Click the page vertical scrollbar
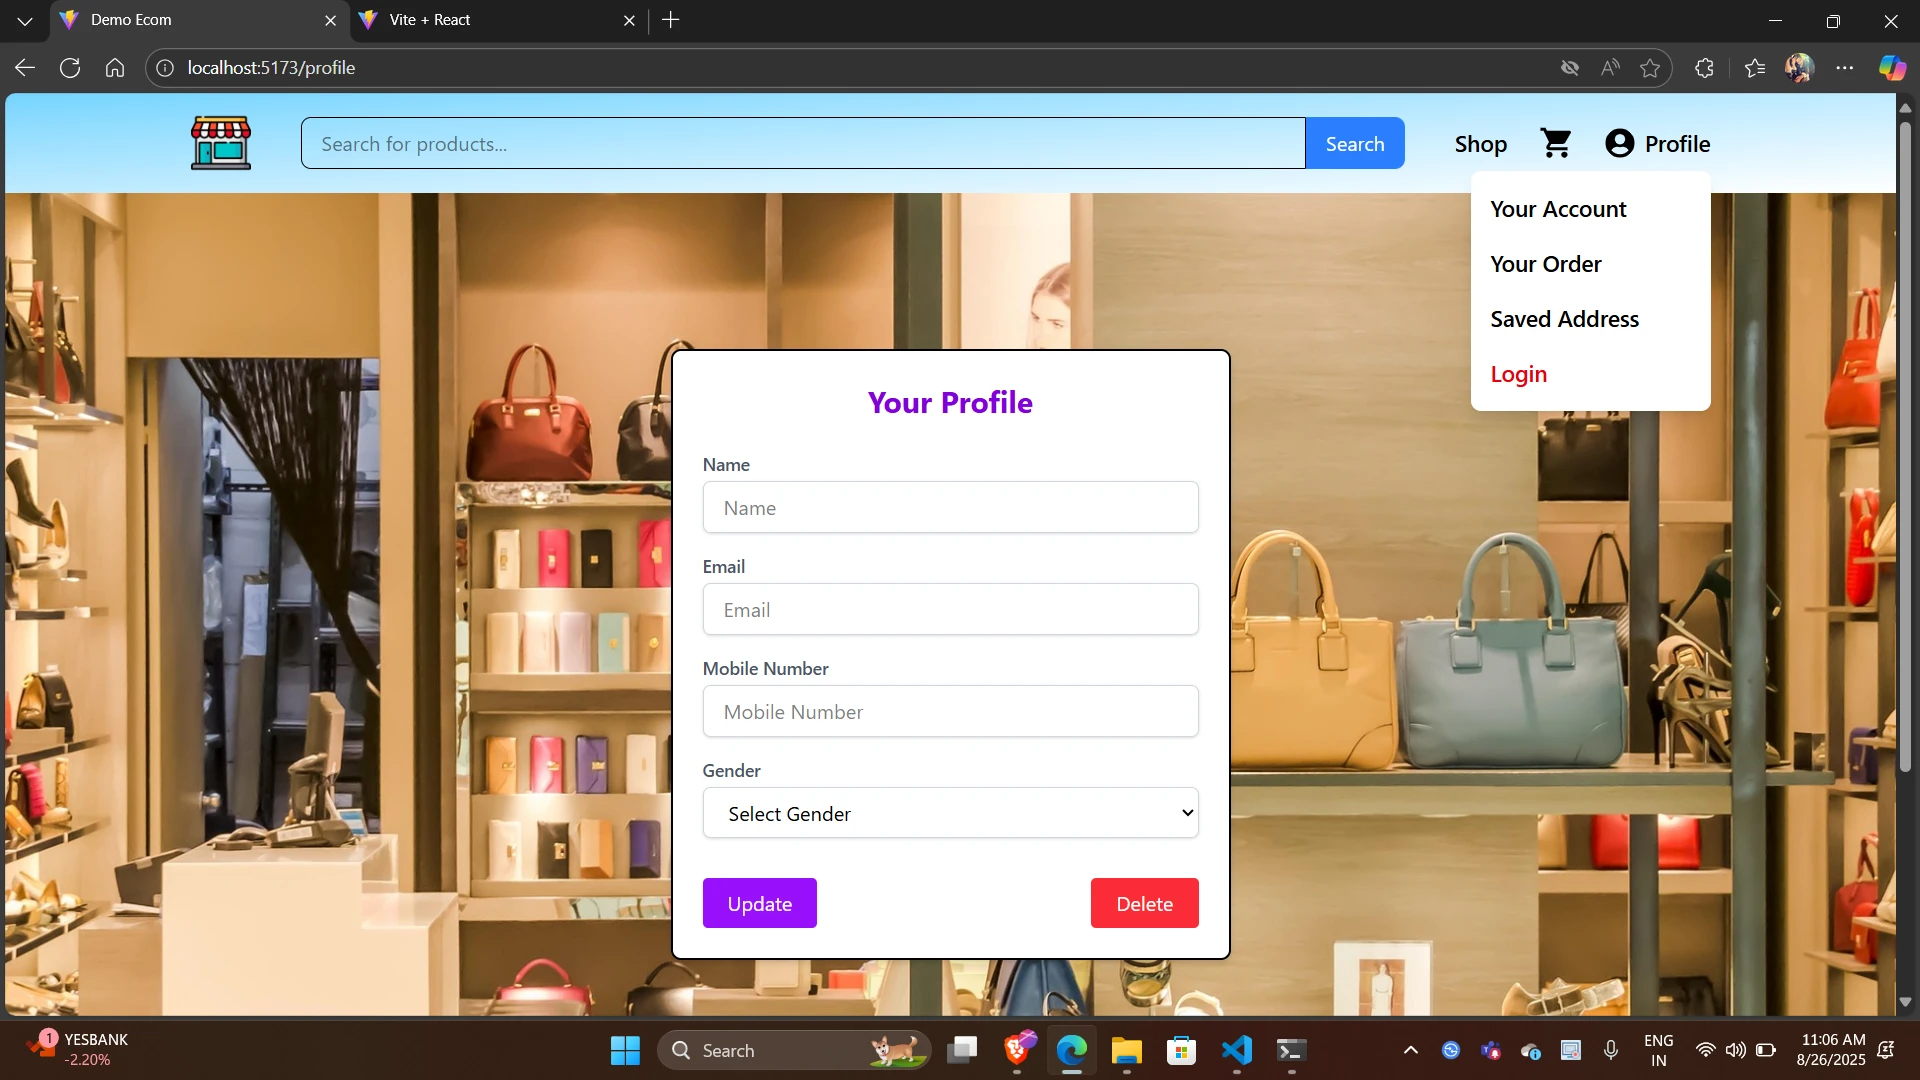This screenshot has width=1920, height=1080. (x=1905, y=445)
